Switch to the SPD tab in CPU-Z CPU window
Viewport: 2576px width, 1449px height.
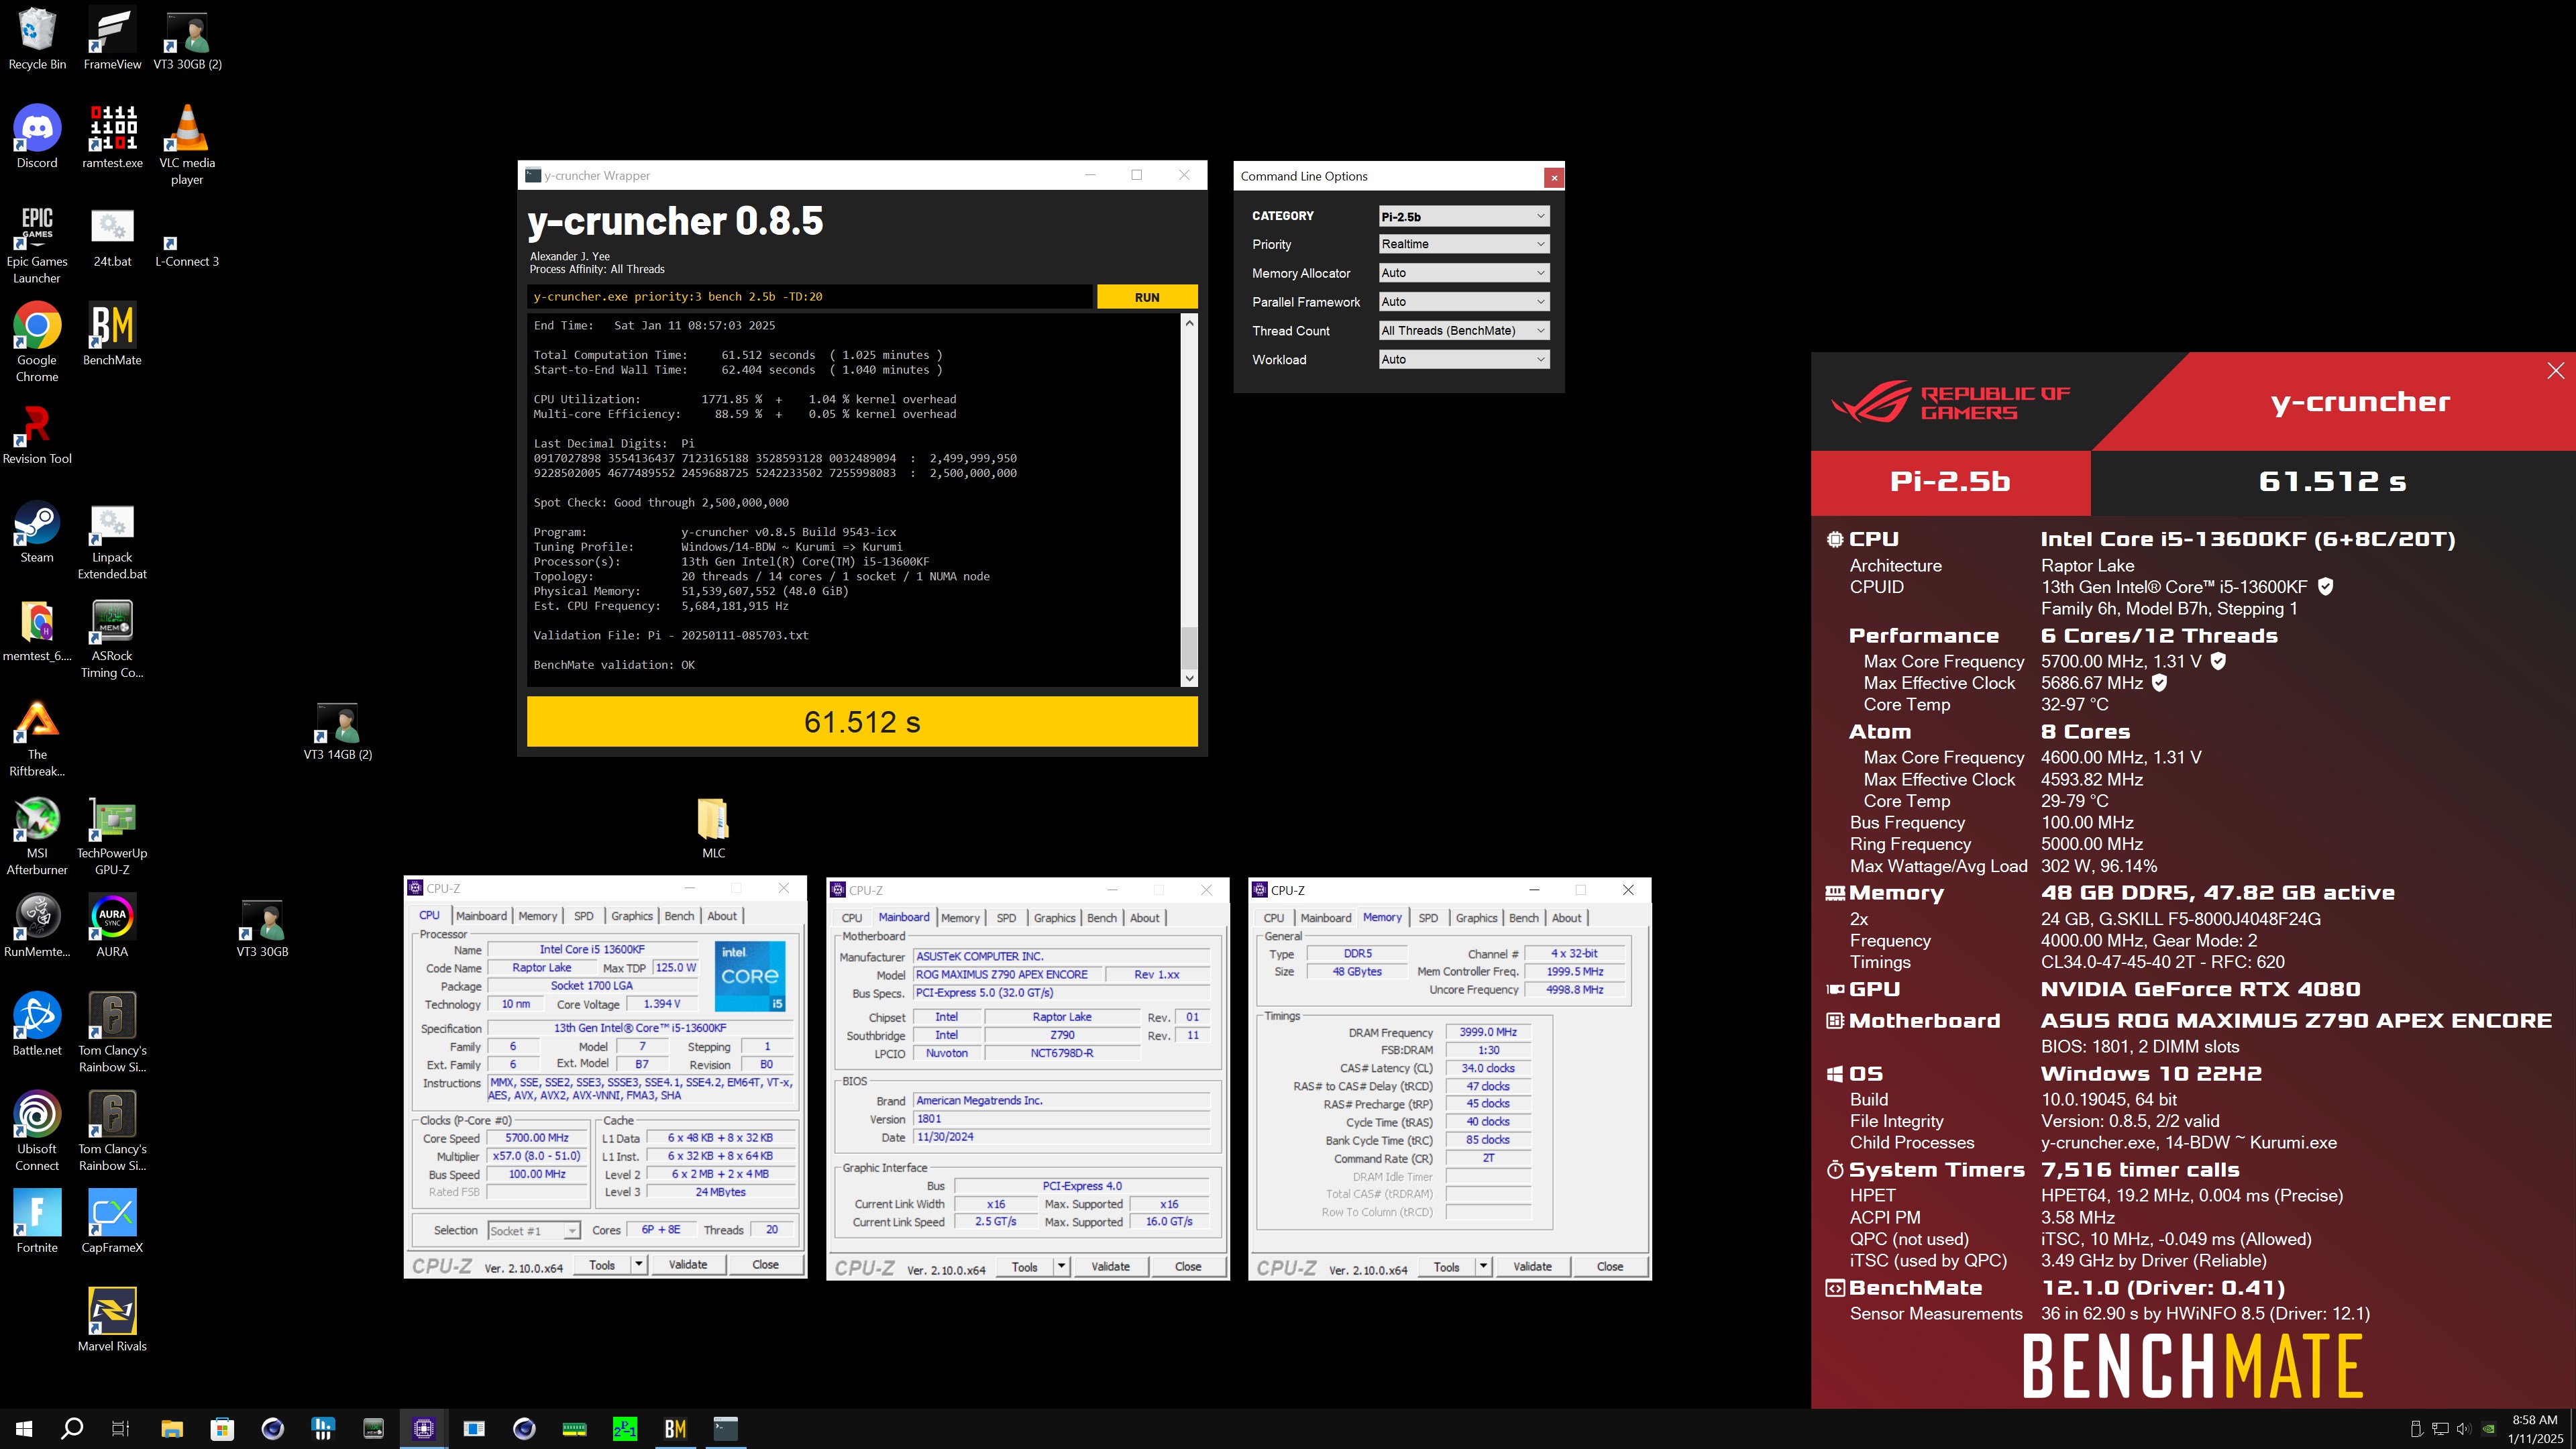(x=583, y=916)
